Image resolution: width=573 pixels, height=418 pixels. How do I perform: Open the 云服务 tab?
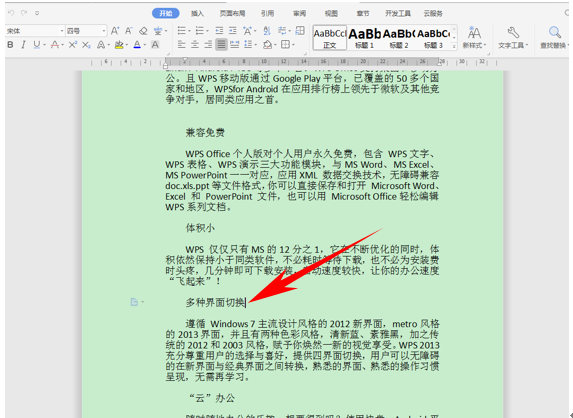[x=433, y=14]
